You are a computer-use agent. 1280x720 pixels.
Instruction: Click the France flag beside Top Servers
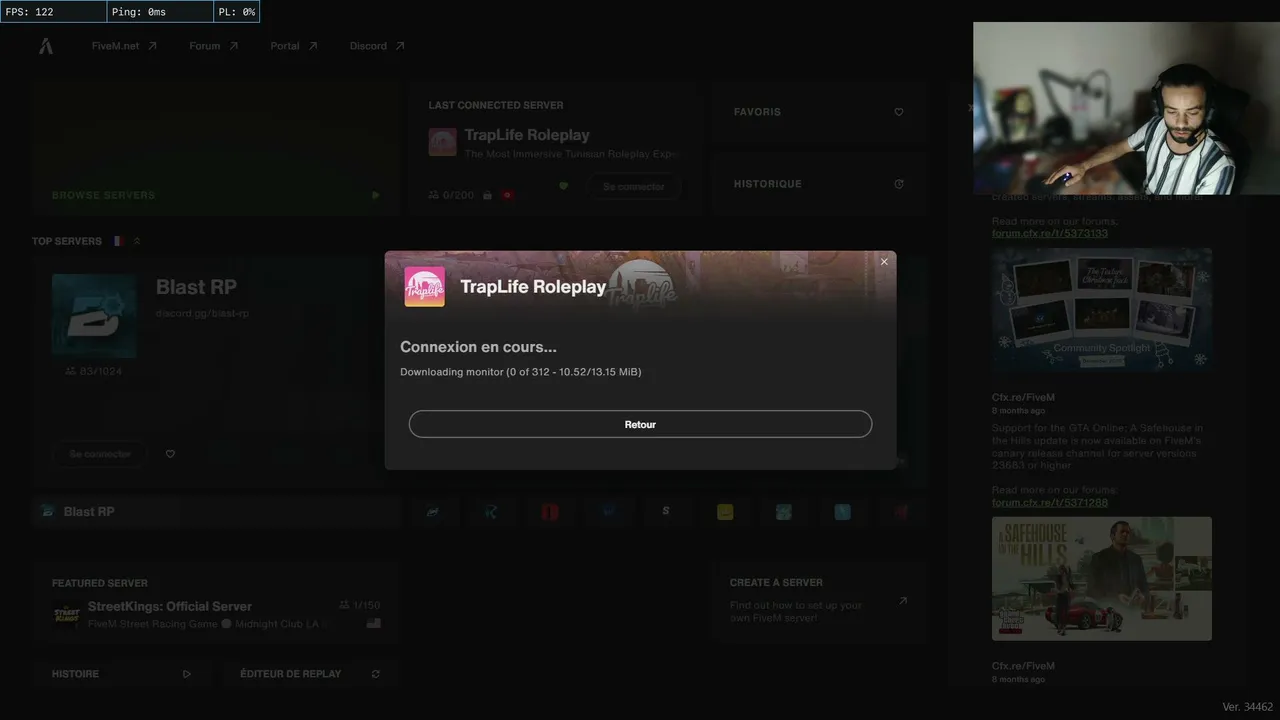tap(118, 241)
